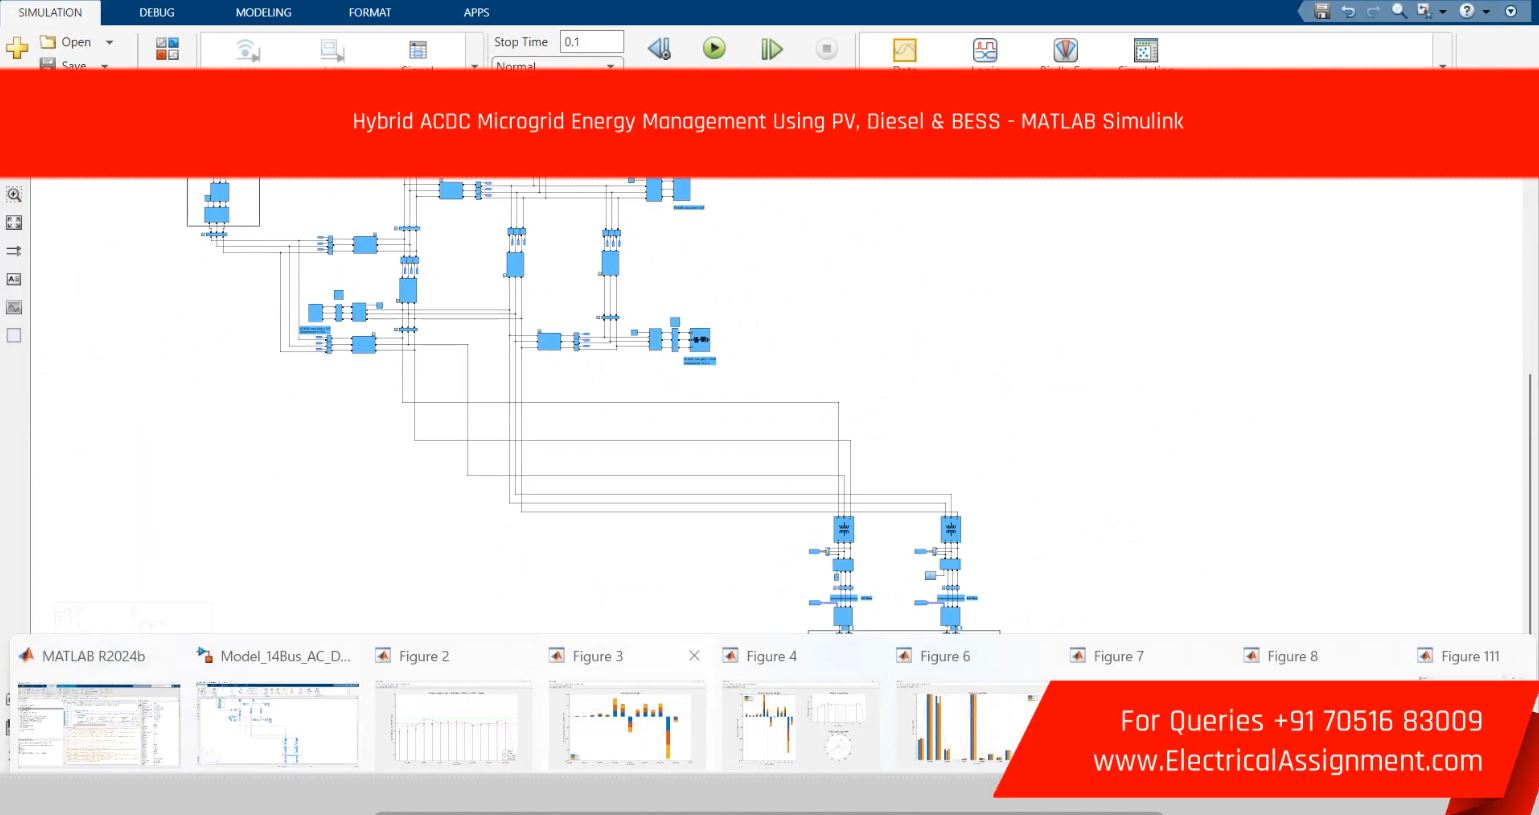Click the Stop Time input field
Image resolution: width=1539 pixels, height=815 pixels.
pos(591,42)
